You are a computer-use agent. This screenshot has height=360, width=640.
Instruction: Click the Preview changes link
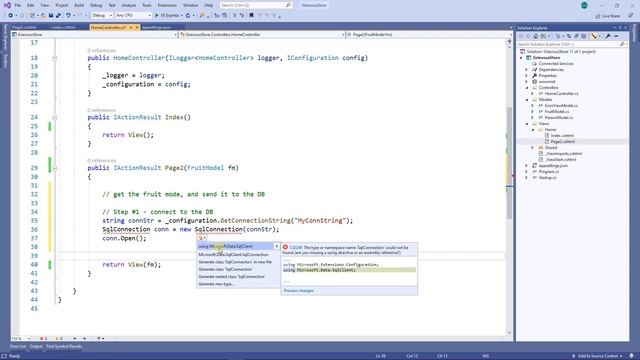[298, 291]
